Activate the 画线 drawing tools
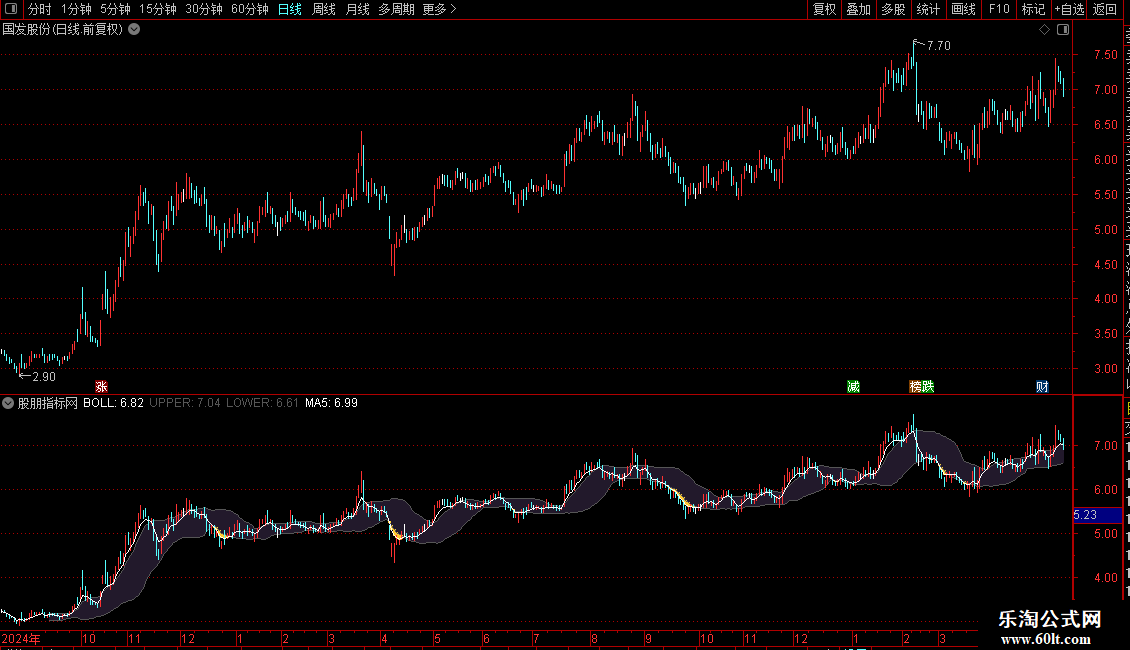 tap(964, 9)
